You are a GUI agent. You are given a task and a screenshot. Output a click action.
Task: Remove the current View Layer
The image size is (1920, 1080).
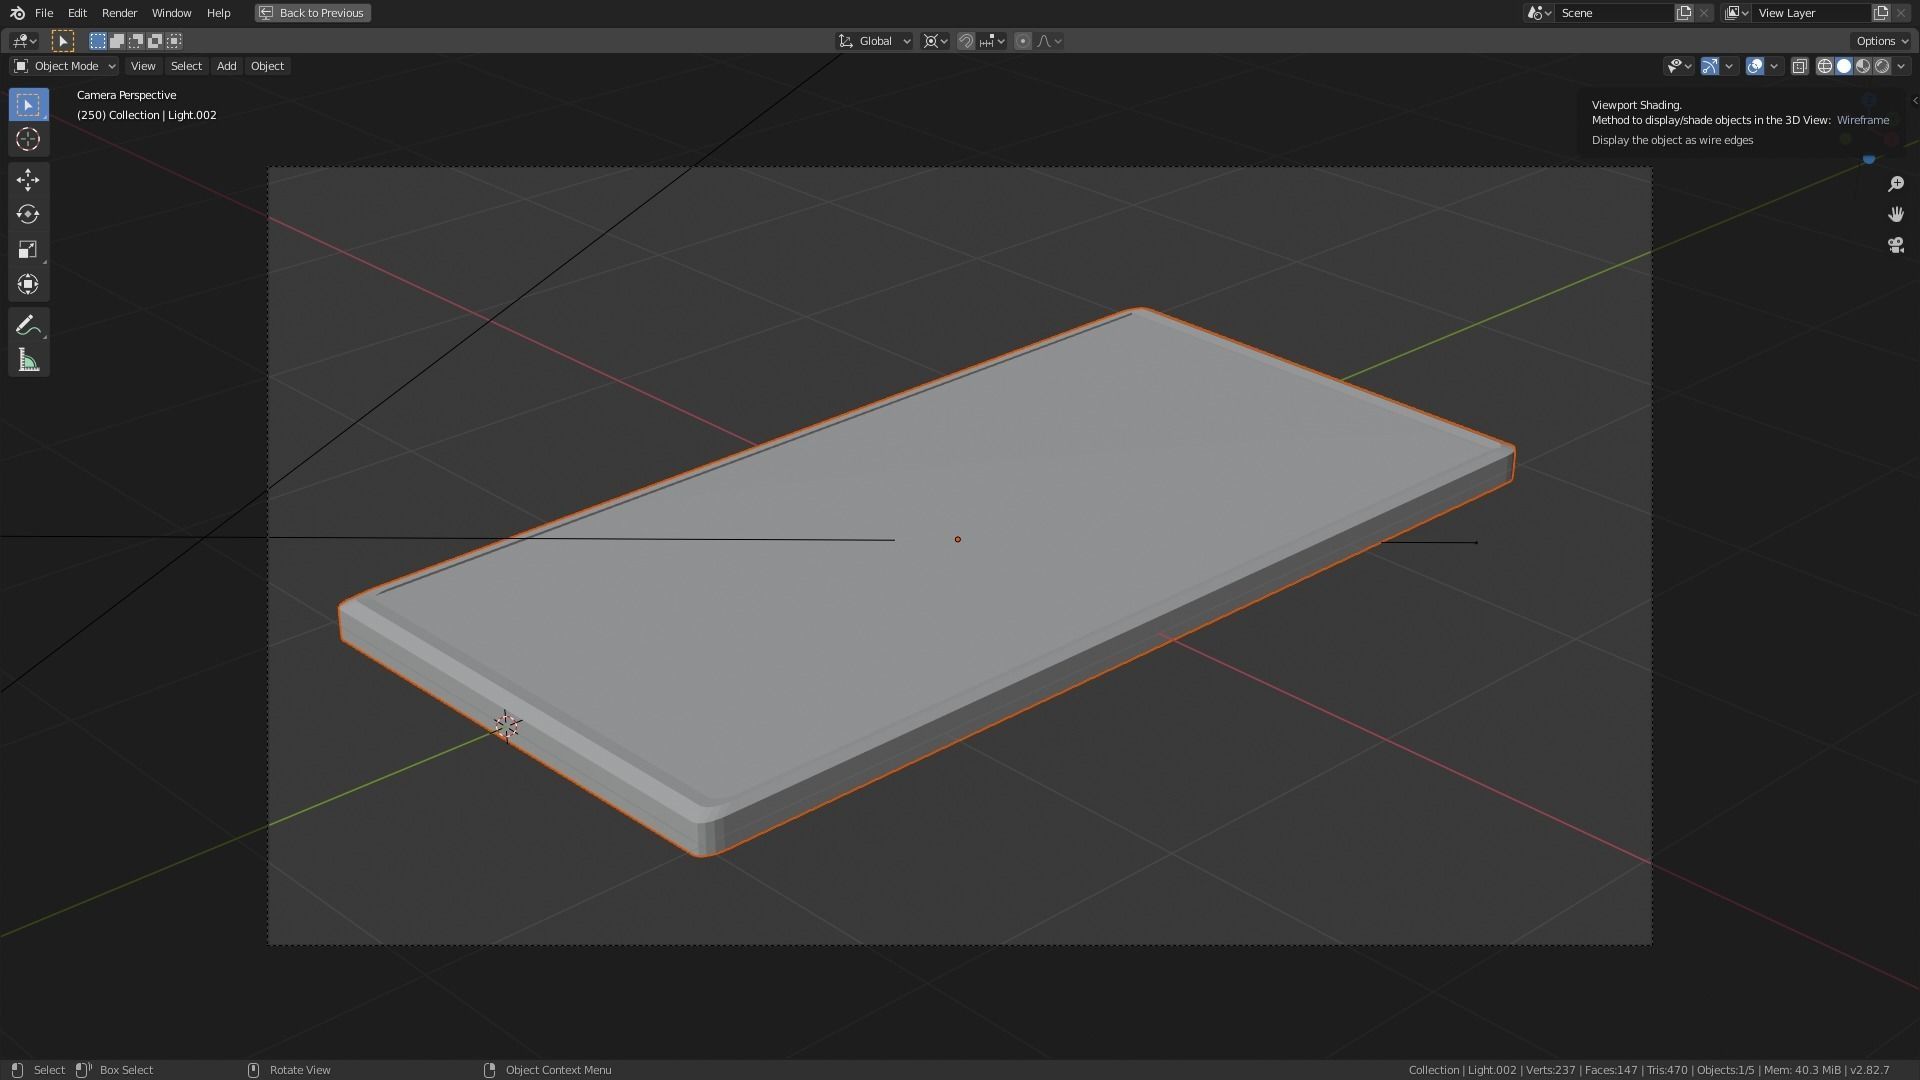[1901, 13]
